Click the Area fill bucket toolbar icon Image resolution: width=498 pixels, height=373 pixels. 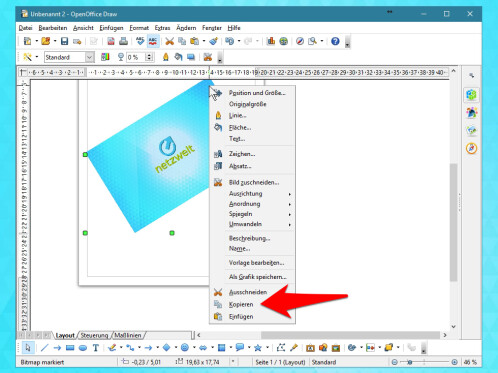pos(178,57)
